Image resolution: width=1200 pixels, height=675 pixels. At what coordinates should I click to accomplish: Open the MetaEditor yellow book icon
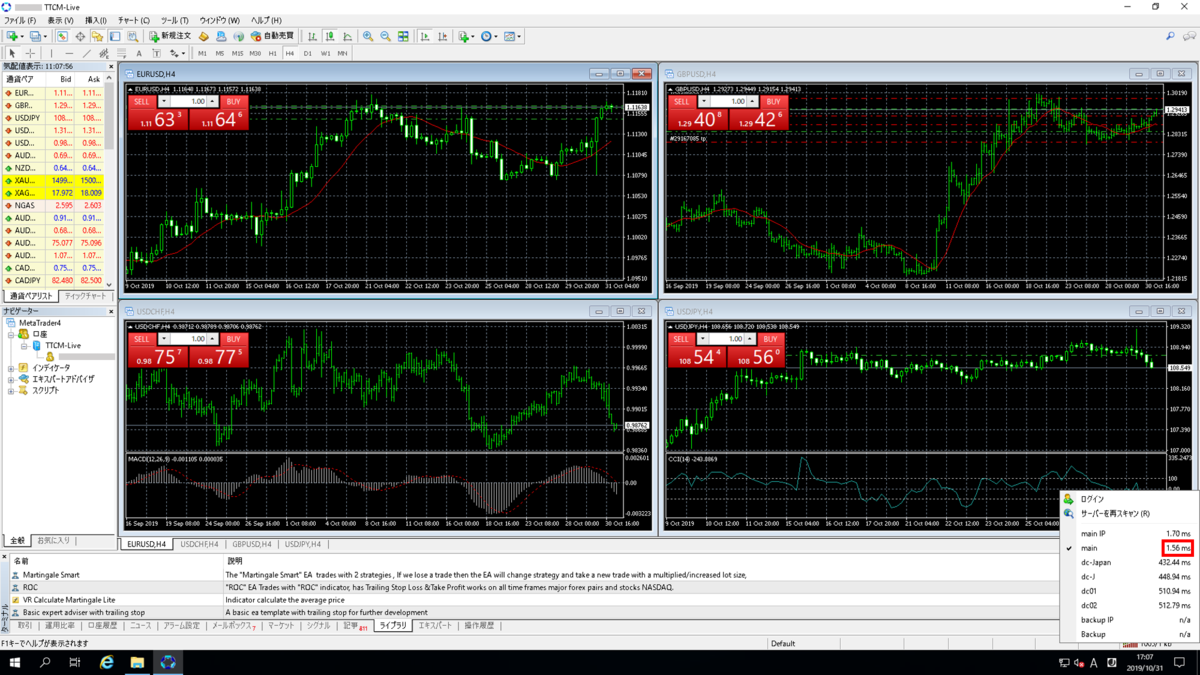(203, 36)
